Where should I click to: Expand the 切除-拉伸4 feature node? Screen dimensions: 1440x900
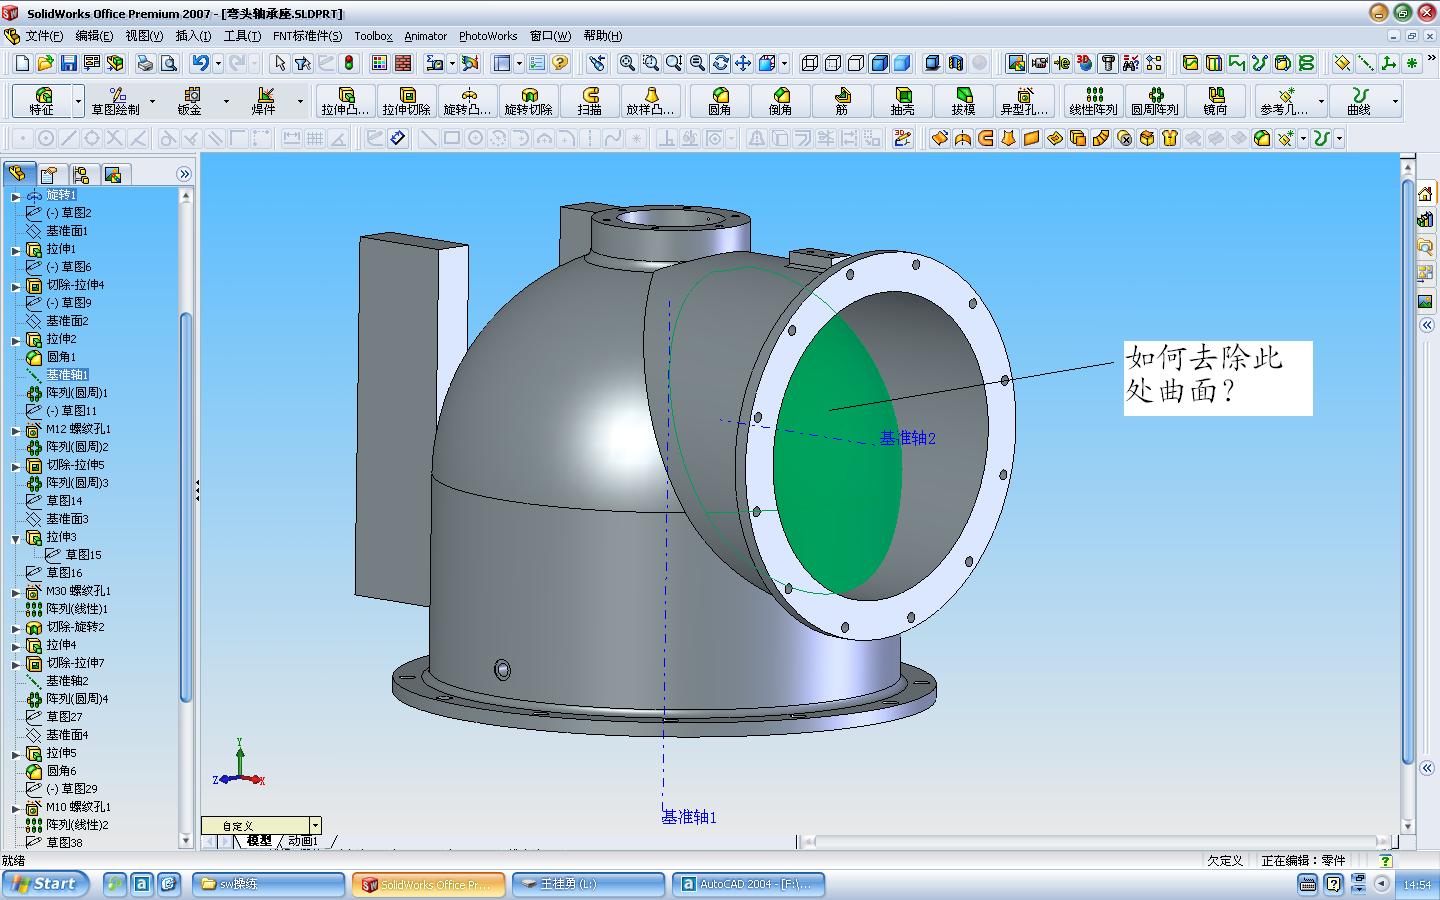pyautogui.click(x=16, y=286)
